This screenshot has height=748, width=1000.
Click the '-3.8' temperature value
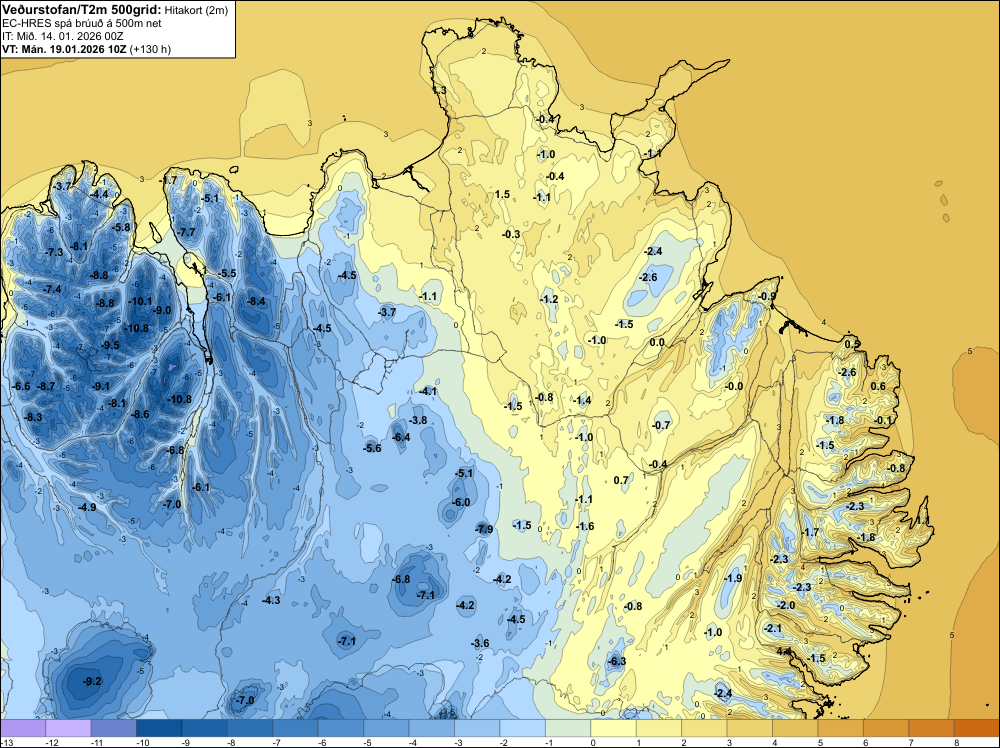coord(418,420)
